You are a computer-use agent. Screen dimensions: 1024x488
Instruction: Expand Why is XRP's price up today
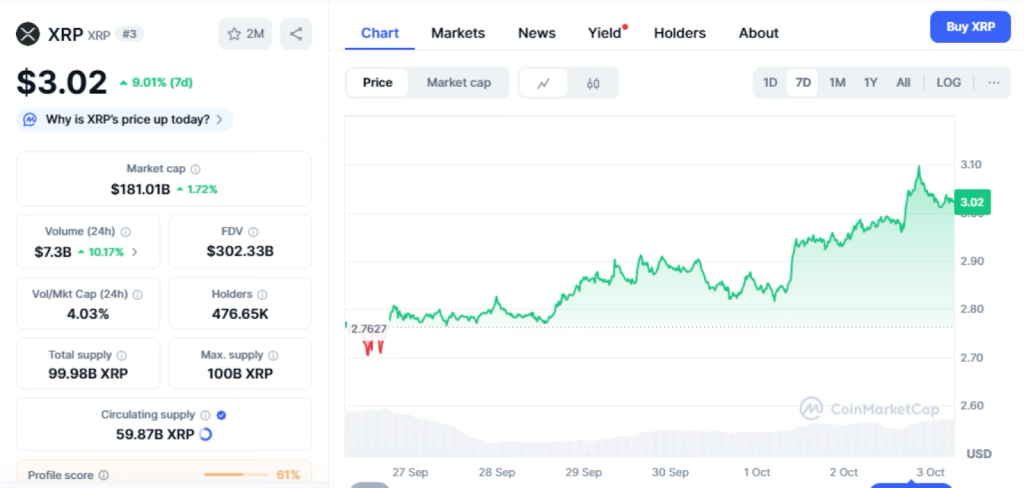[x=125, y=120]
